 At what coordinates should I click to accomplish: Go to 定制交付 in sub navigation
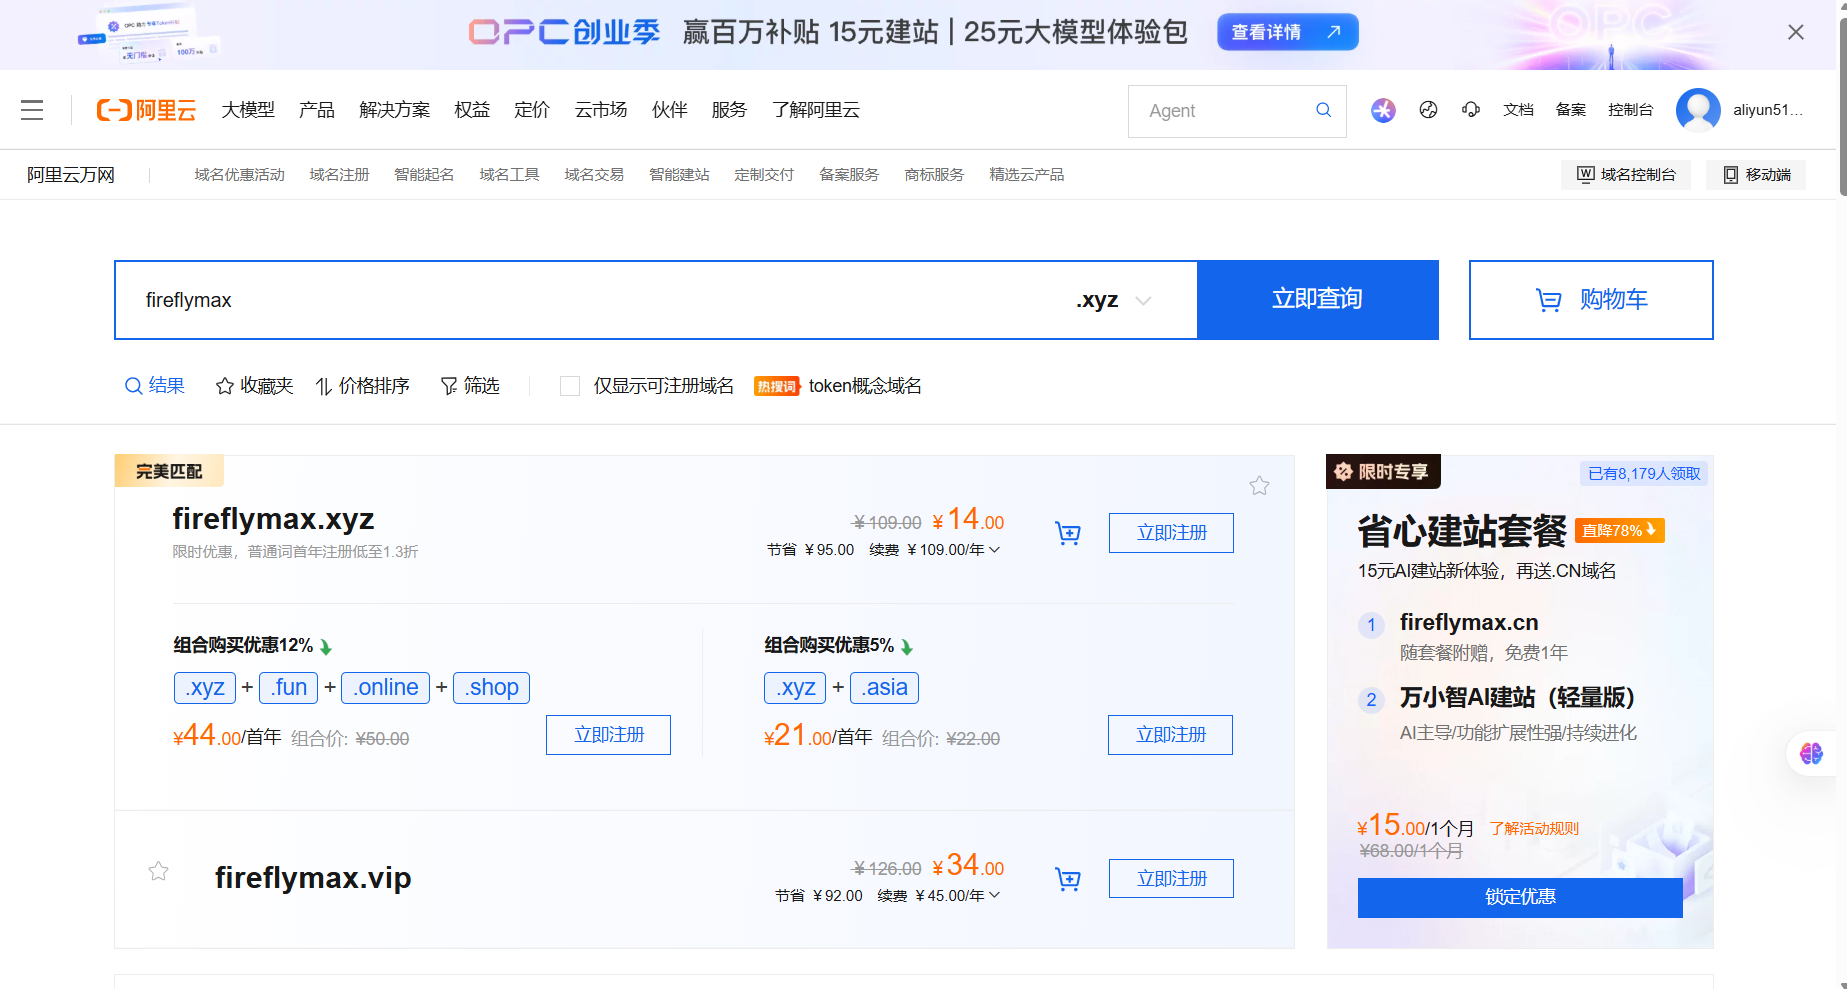765,175
